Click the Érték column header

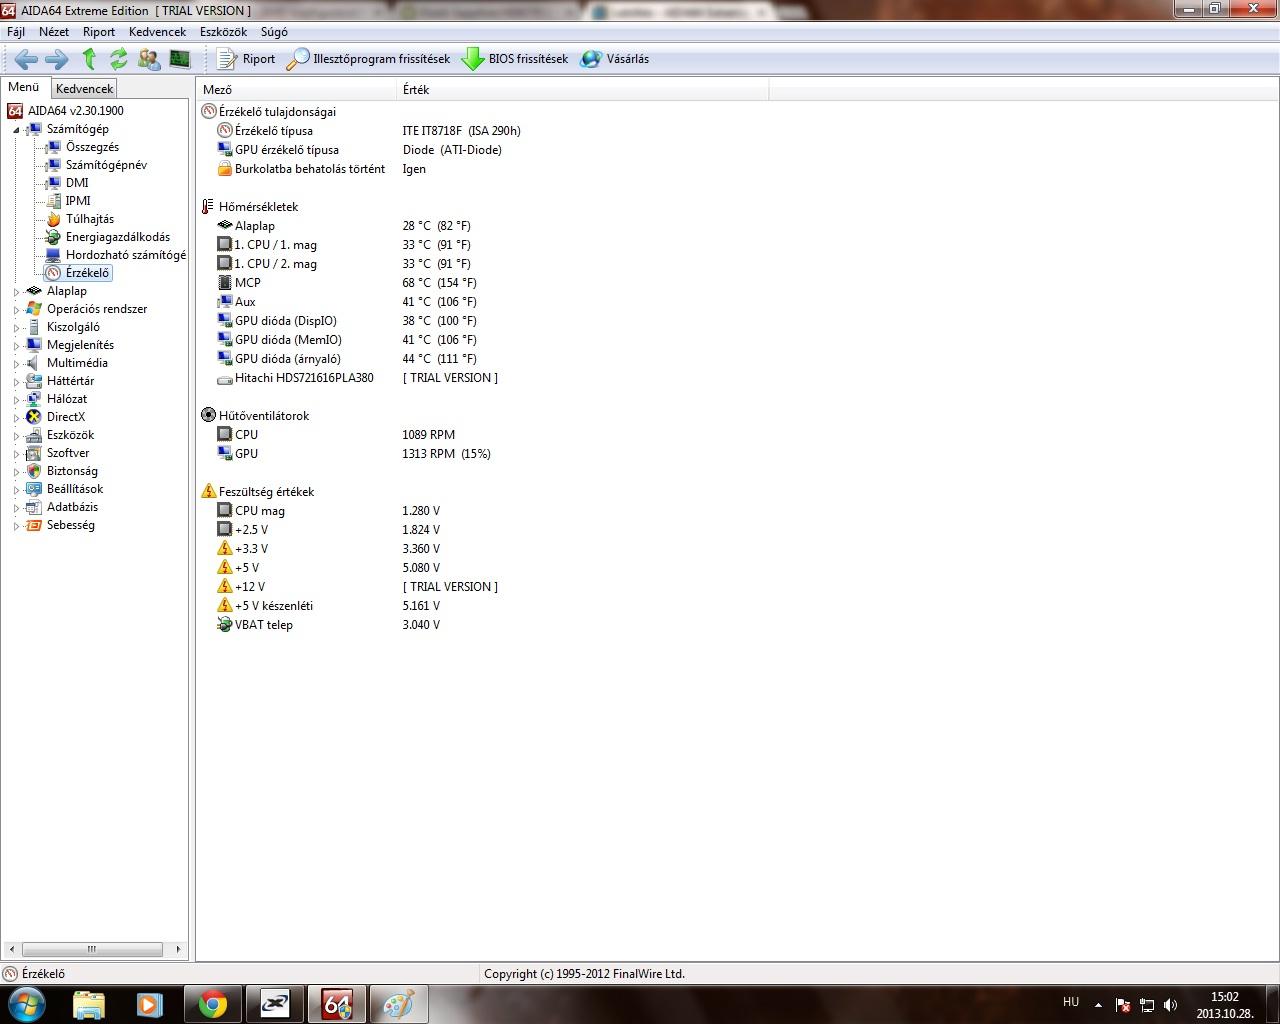click(583, 90)
